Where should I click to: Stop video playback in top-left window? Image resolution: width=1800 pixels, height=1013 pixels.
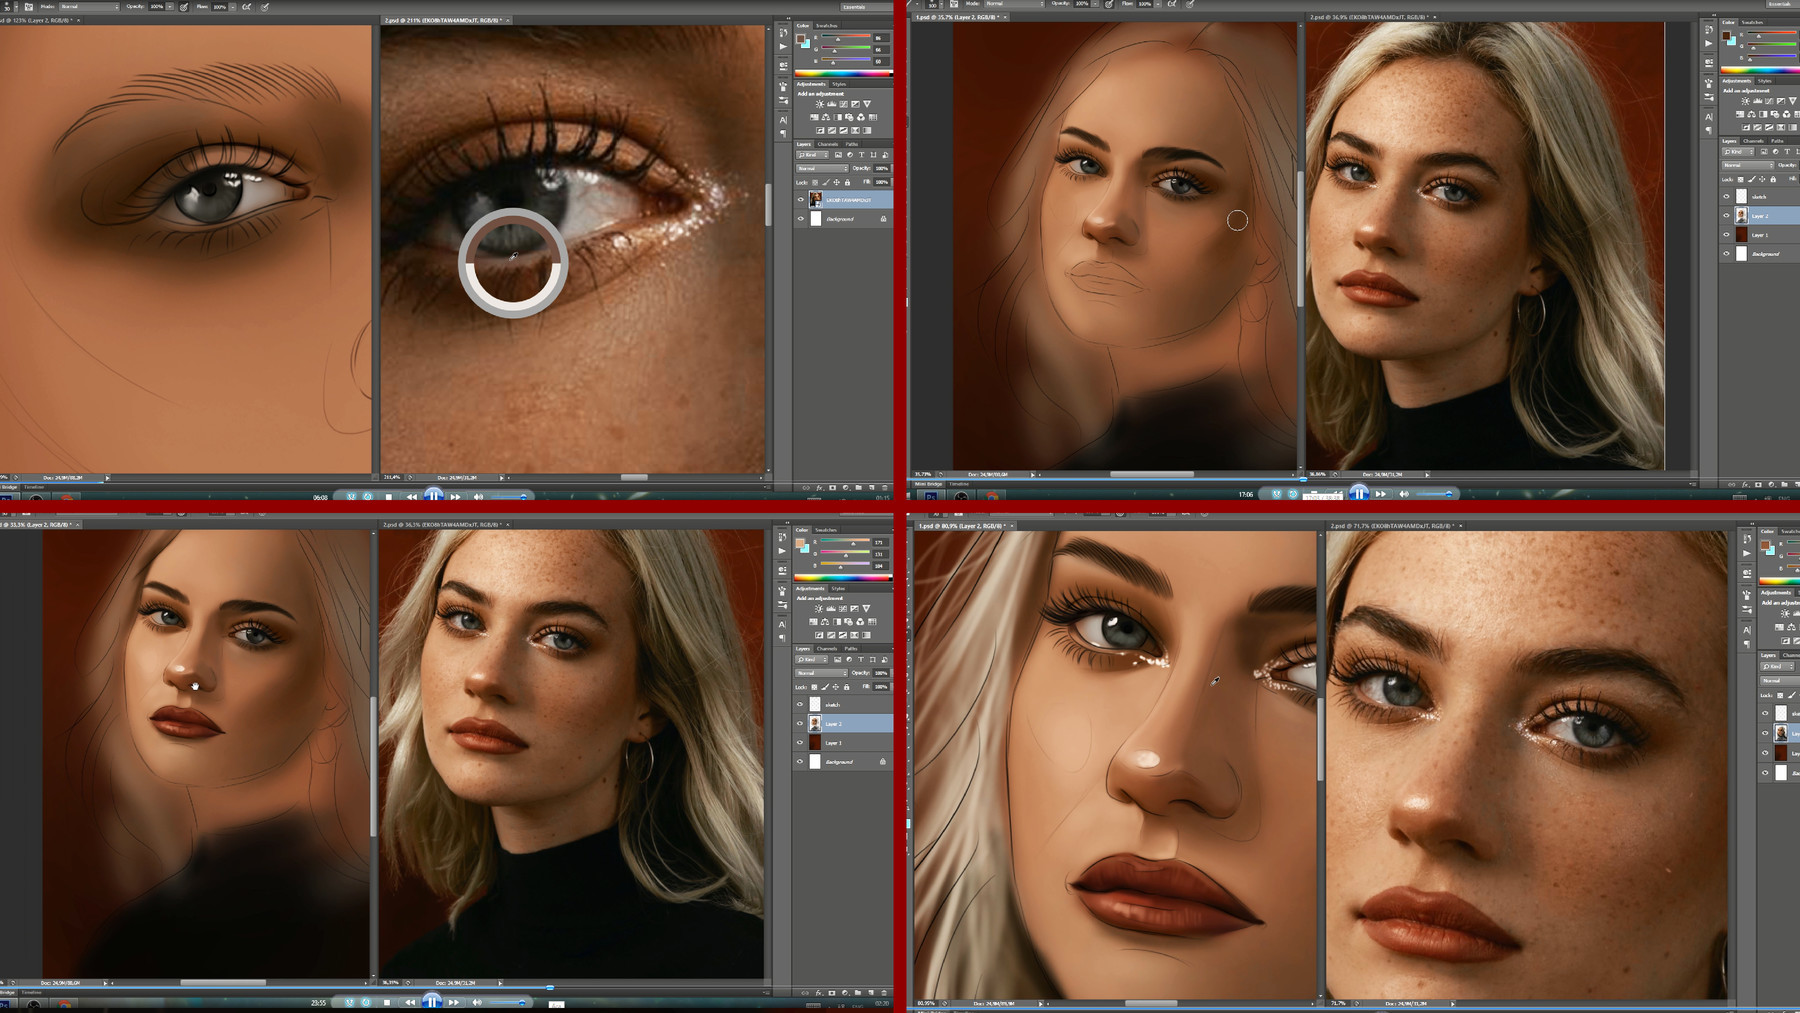coord(389,497)
